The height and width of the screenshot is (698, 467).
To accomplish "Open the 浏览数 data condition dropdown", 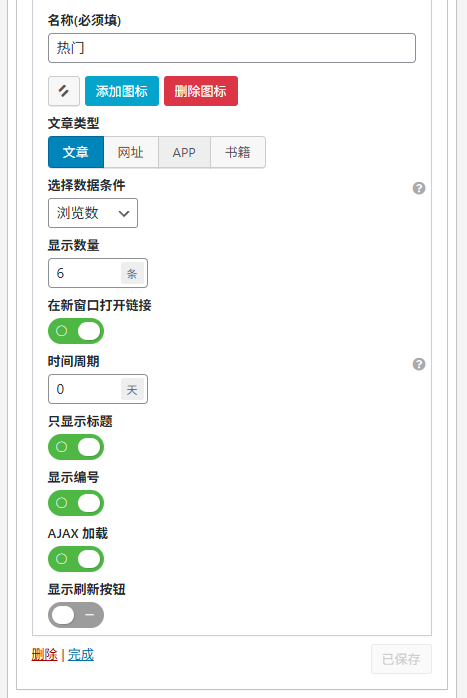I will coord(93,213).
